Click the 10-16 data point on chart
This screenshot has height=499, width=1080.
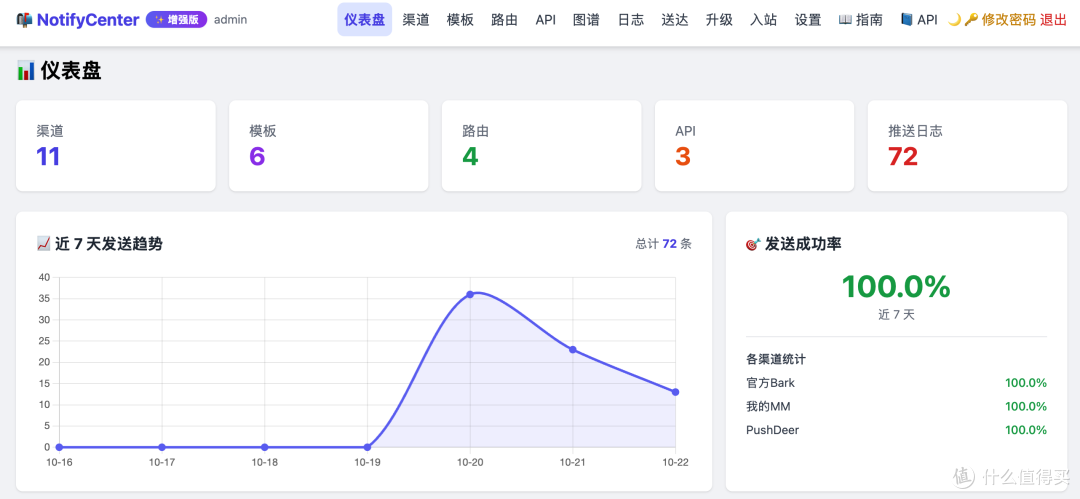[59, 447]
